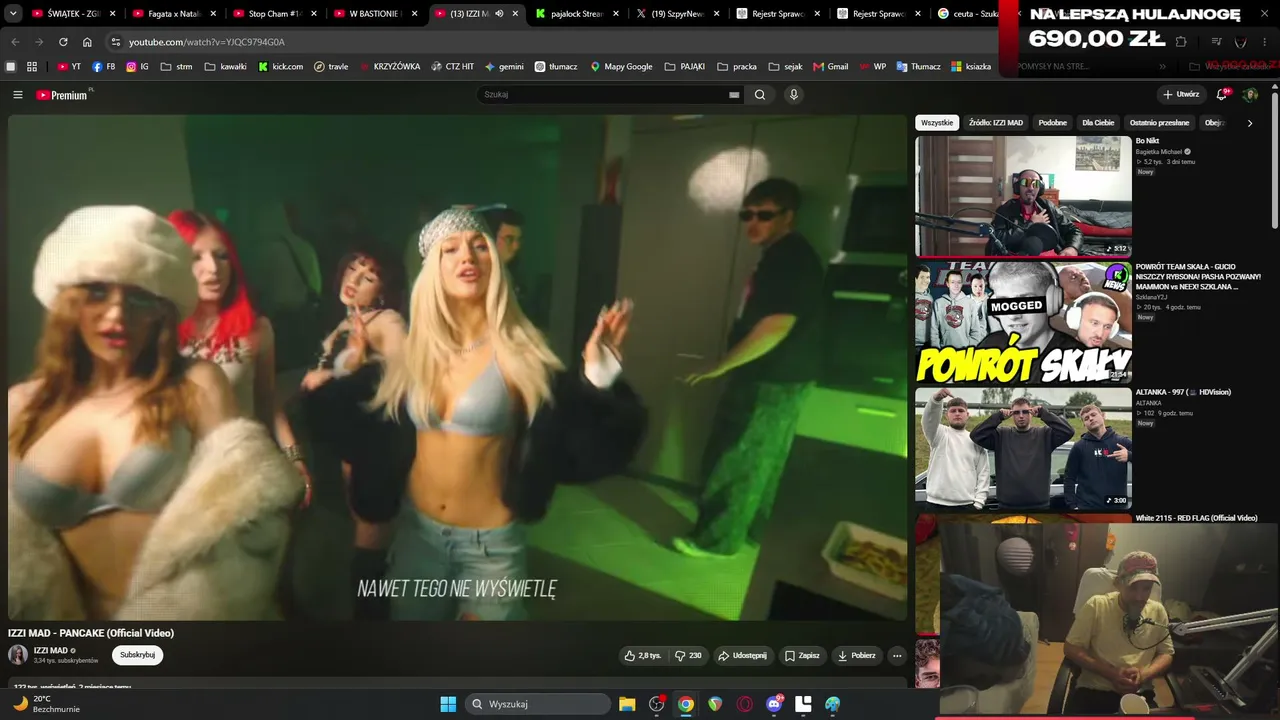The width and height of the screenshot is (1280, 720).
Task: Switch to Google Chrome on the taskbar
Action: pyautogui.click(x=686, y=704)
